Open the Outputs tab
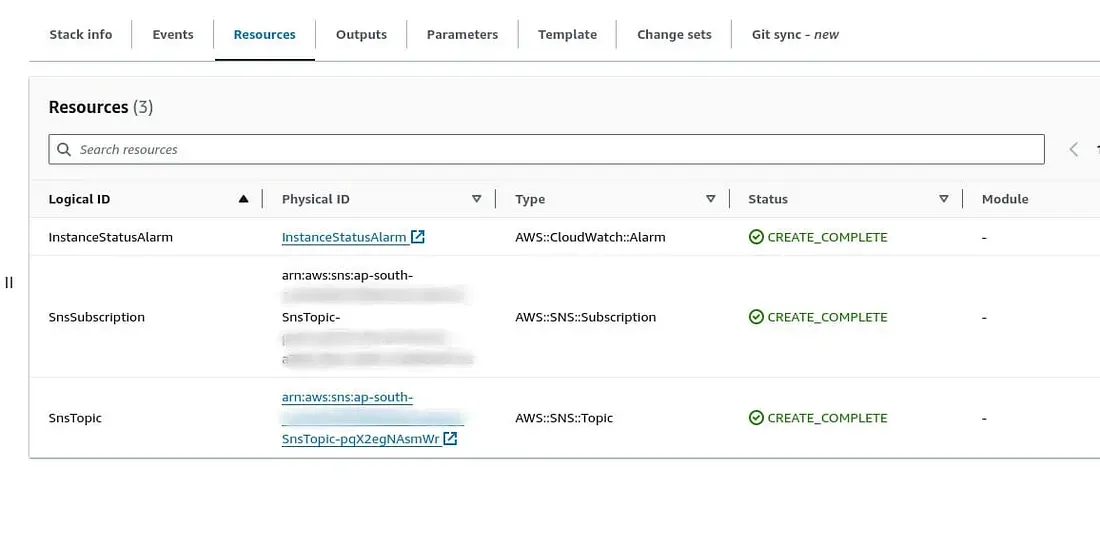Viewport: 1100px width, 544px height. click(361, 34)
